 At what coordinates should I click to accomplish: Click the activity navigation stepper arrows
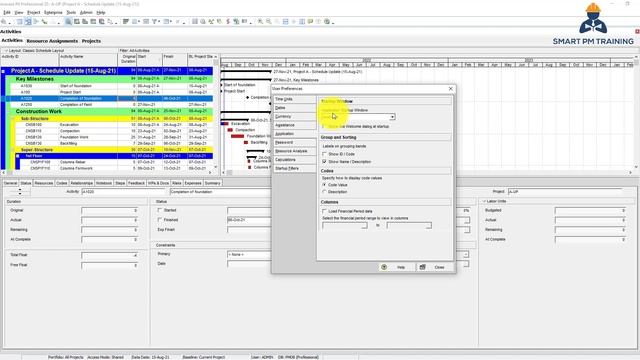(20, 191)
